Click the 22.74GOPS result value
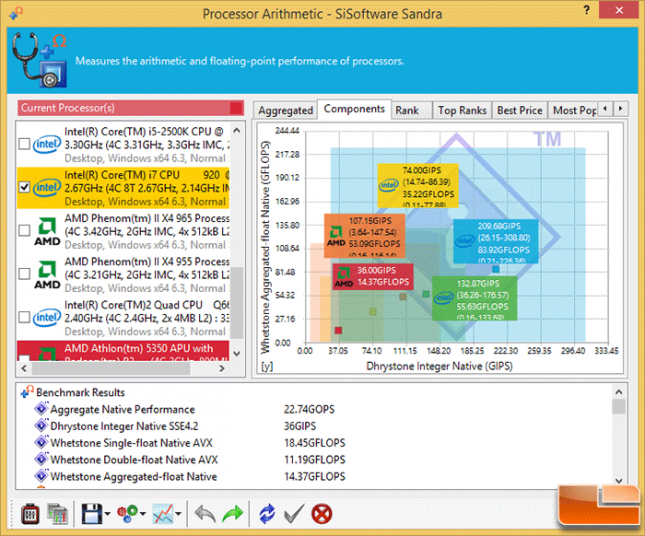The height and width of the screenshot is (536, 645). point(309,409)
